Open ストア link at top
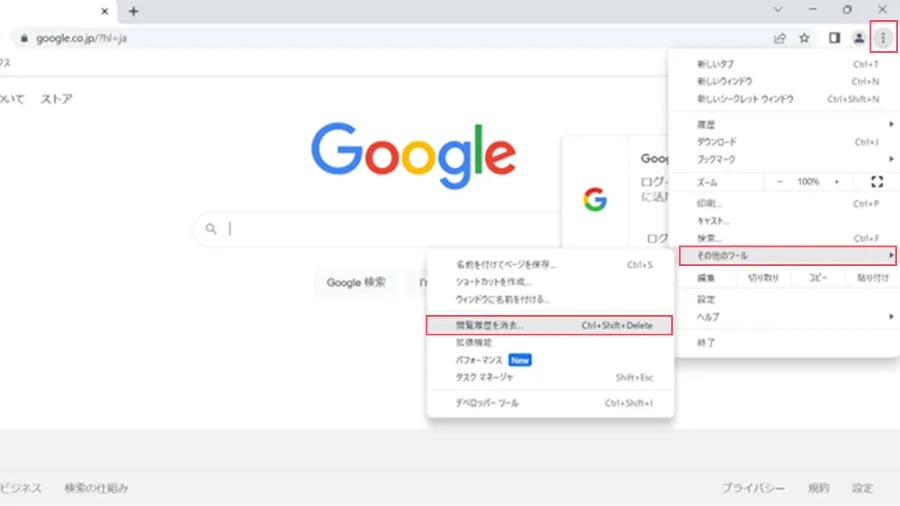The width and height of the screenshot is (900, 506). click(x=56, y=99)
